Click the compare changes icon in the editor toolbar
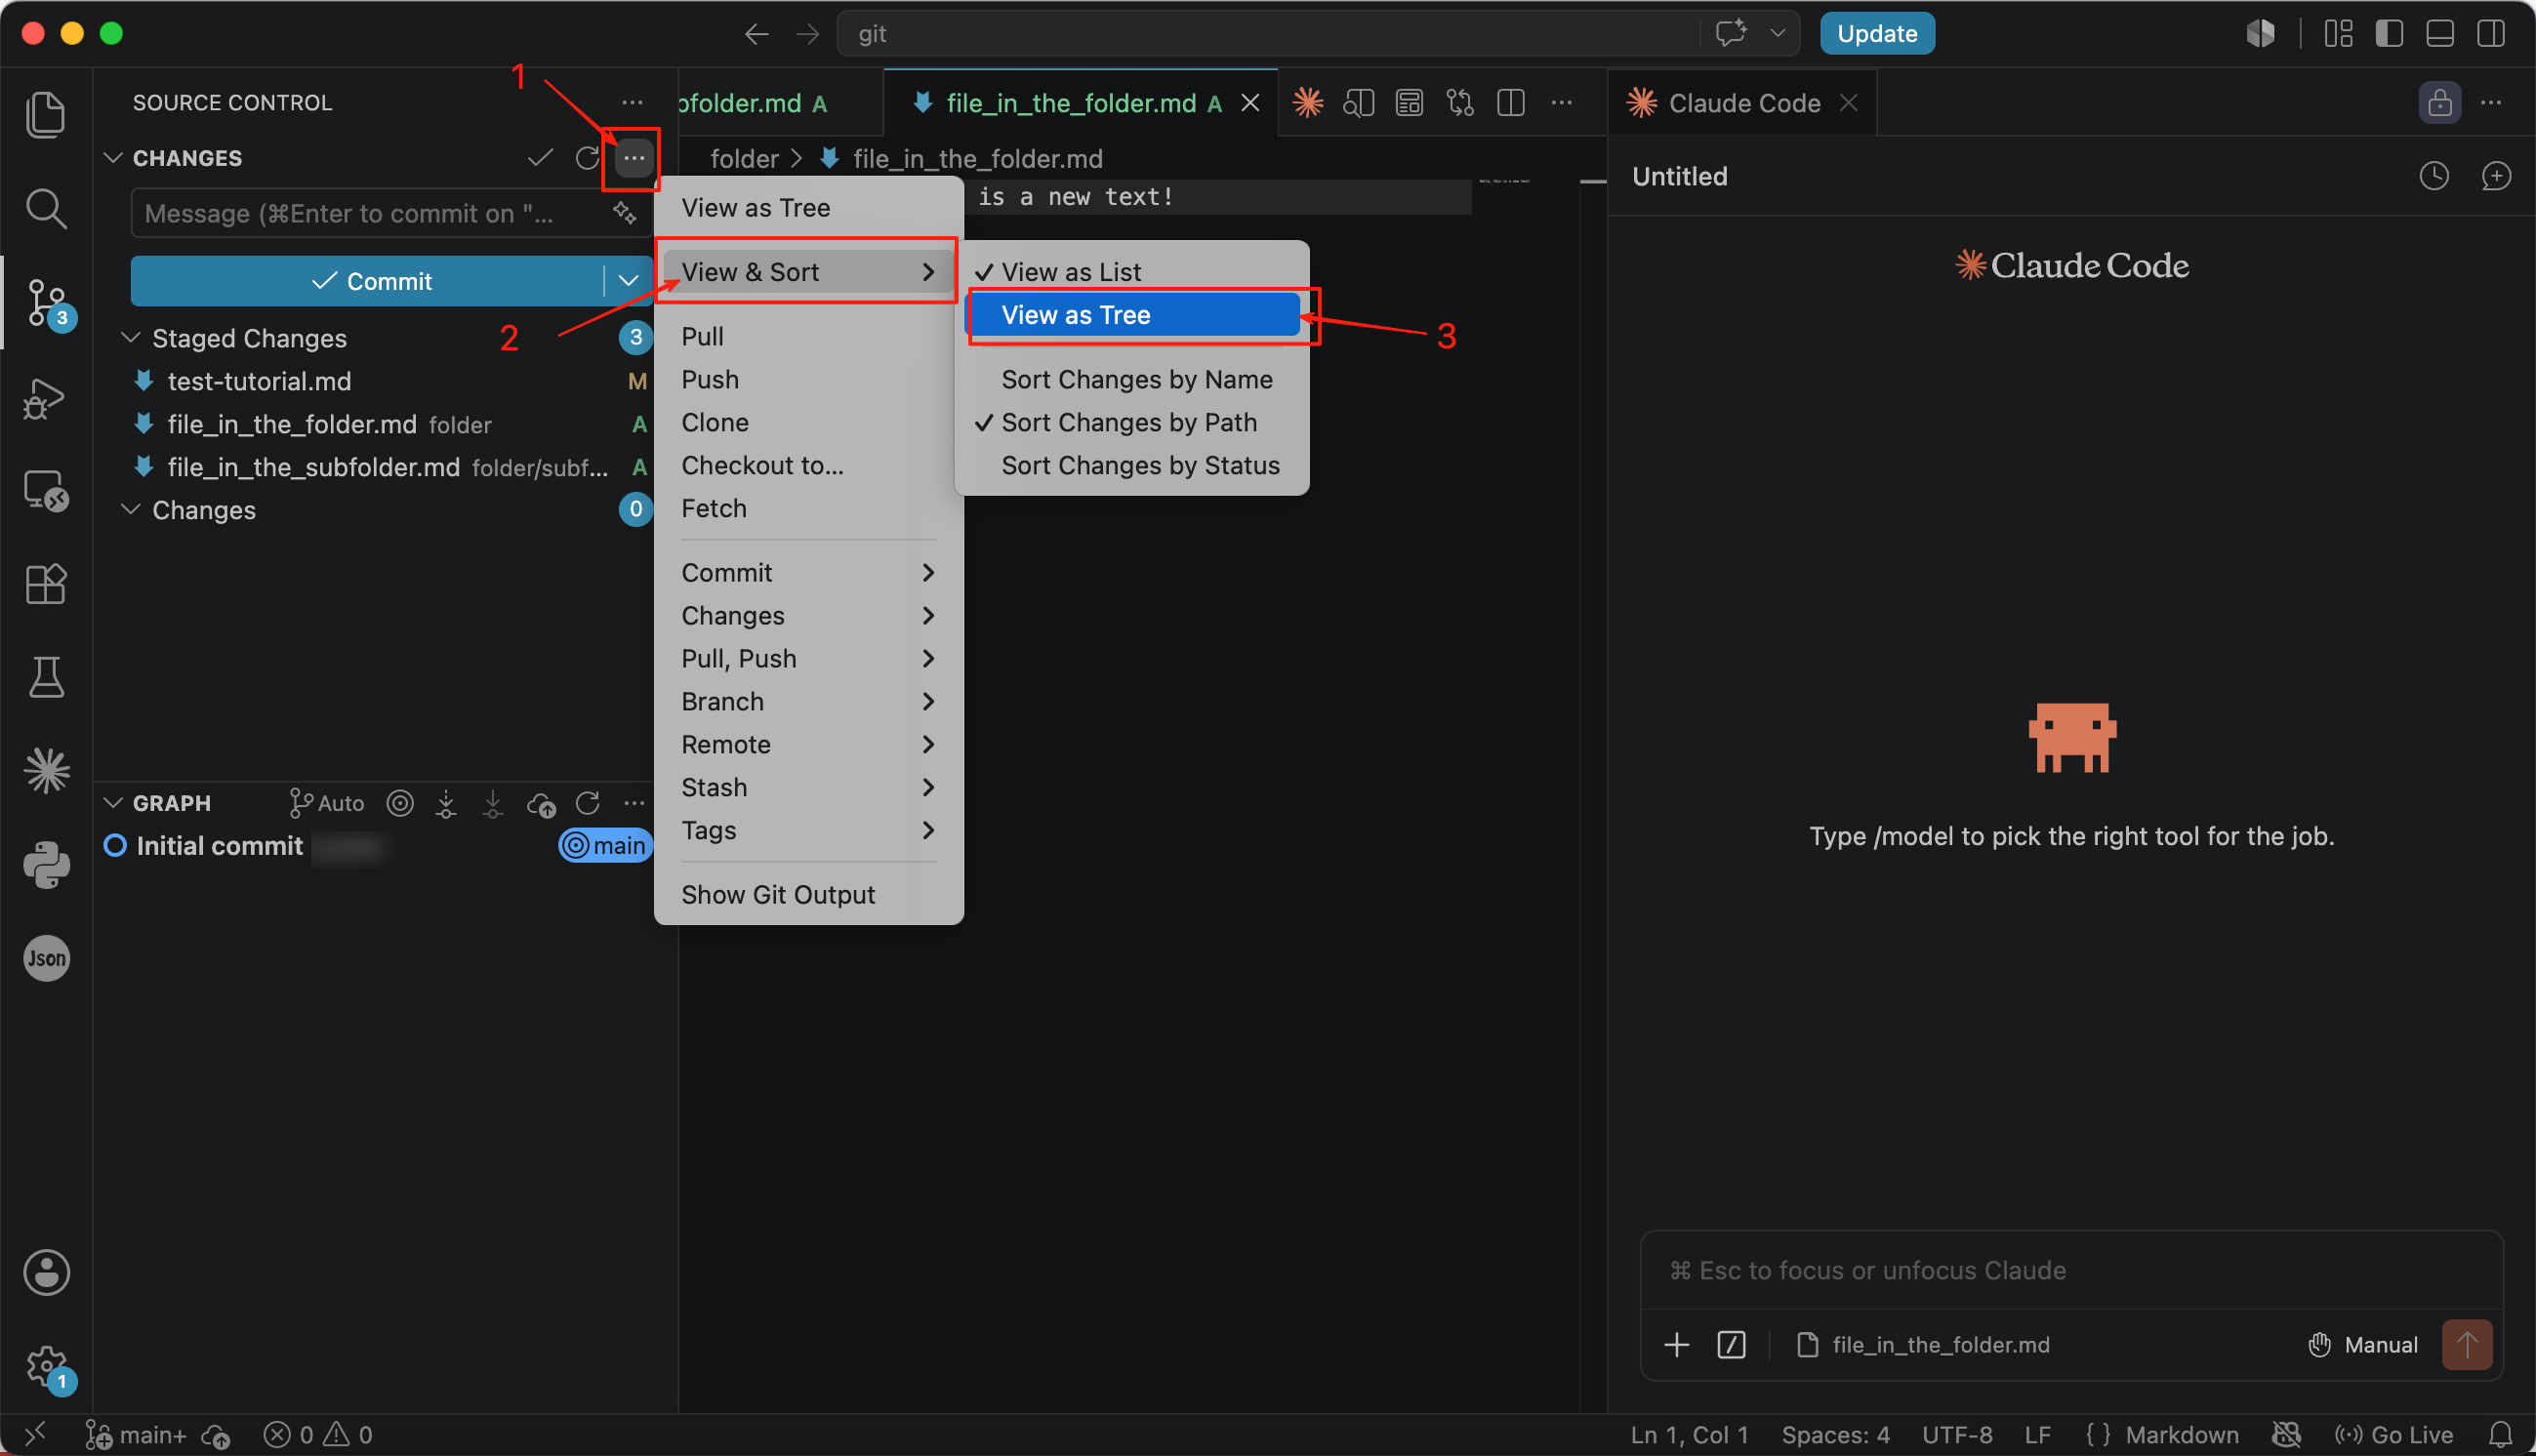2536x1456 pixels. pos(1460,102)
